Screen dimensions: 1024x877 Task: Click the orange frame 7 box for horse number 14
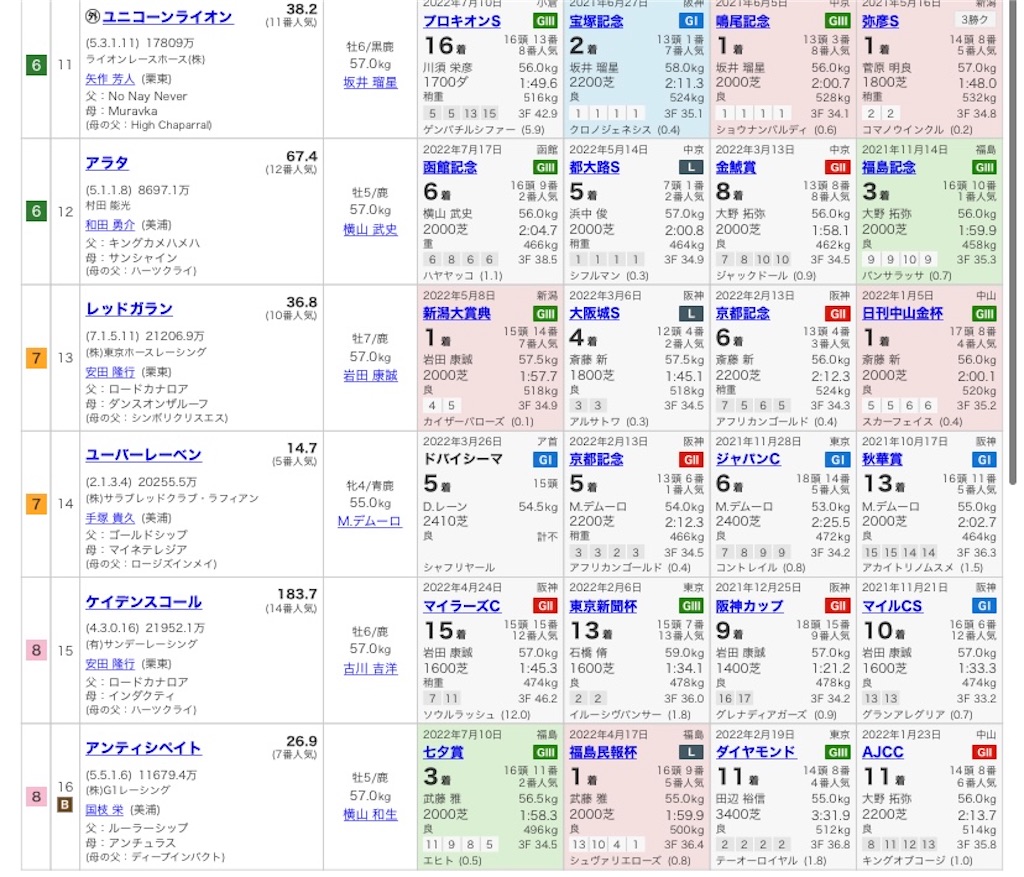point(36,504)
